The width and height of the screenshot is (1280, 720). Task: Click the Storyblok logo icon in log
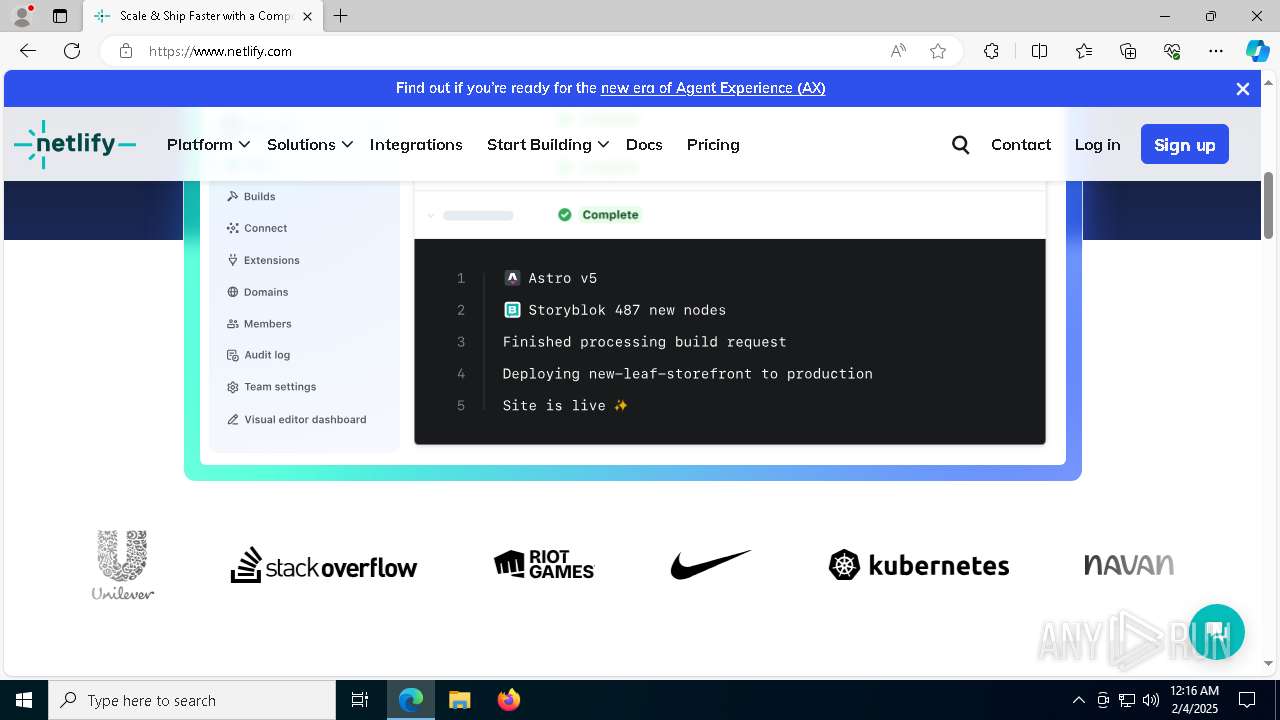[512, 310]
